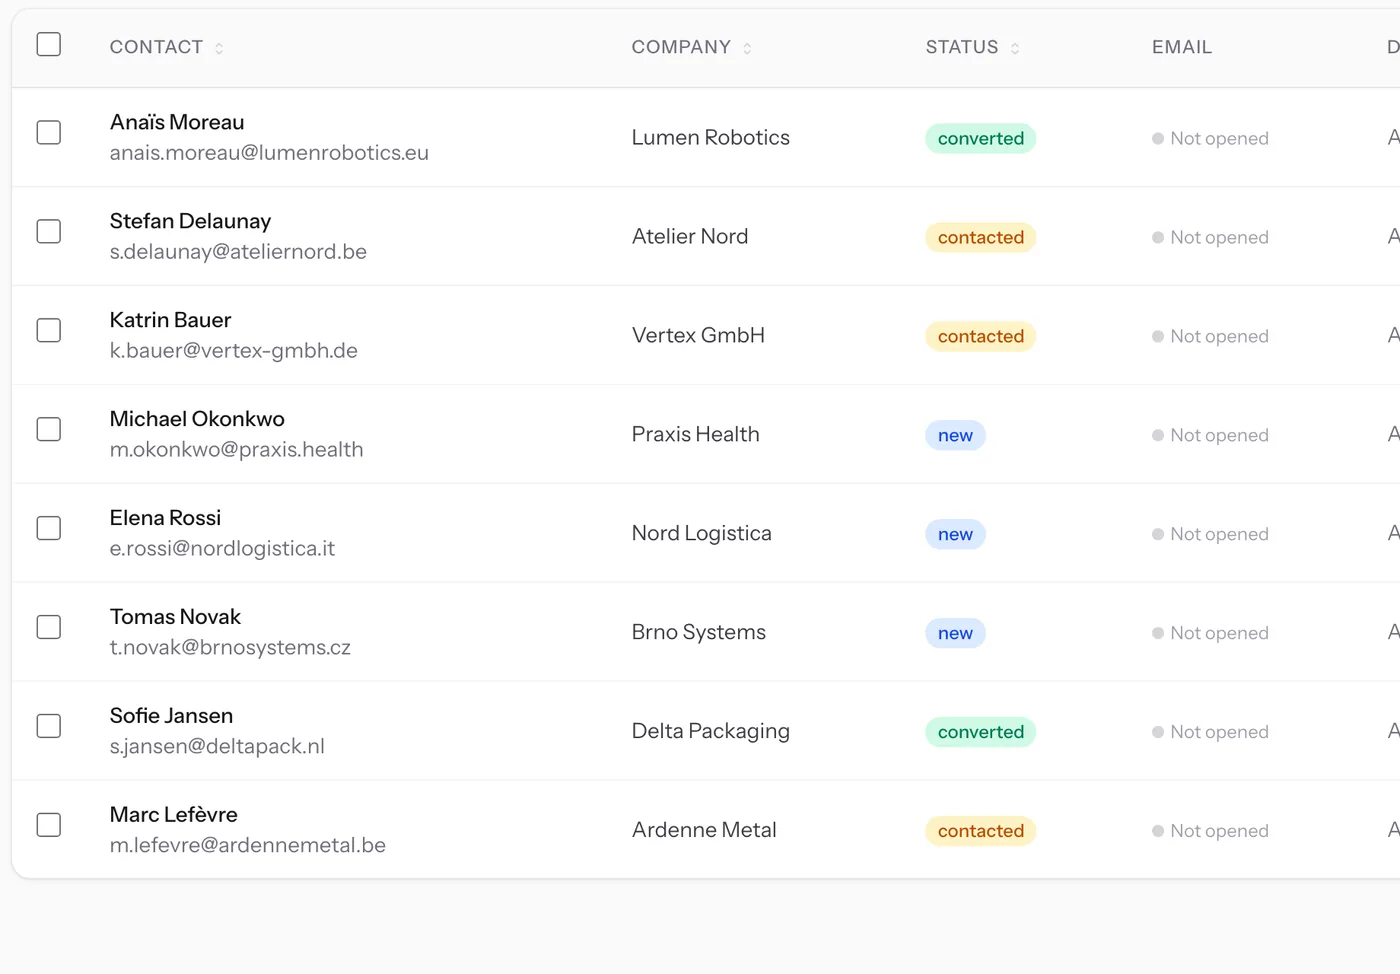1400x974 pixels.
Task: Tick the Tomas Novak row checkbox
Action: 49,627
